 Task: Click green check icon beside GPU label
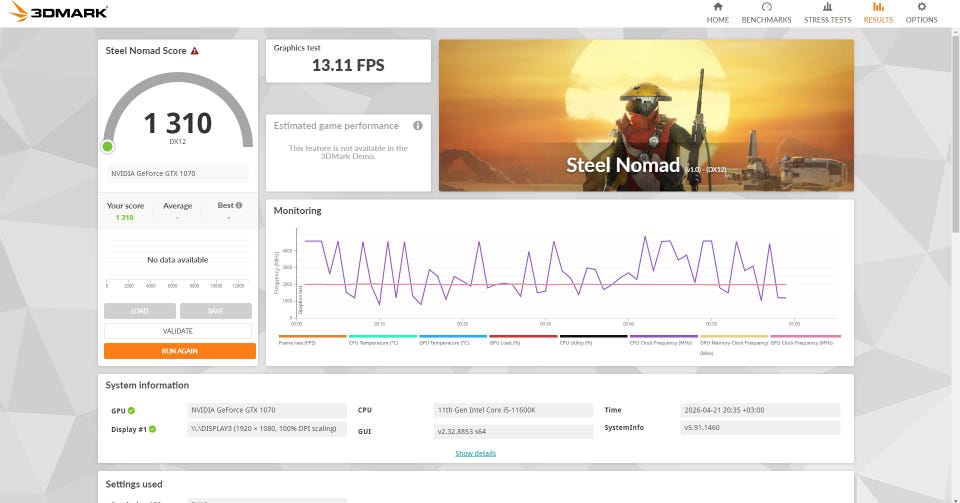131,411
